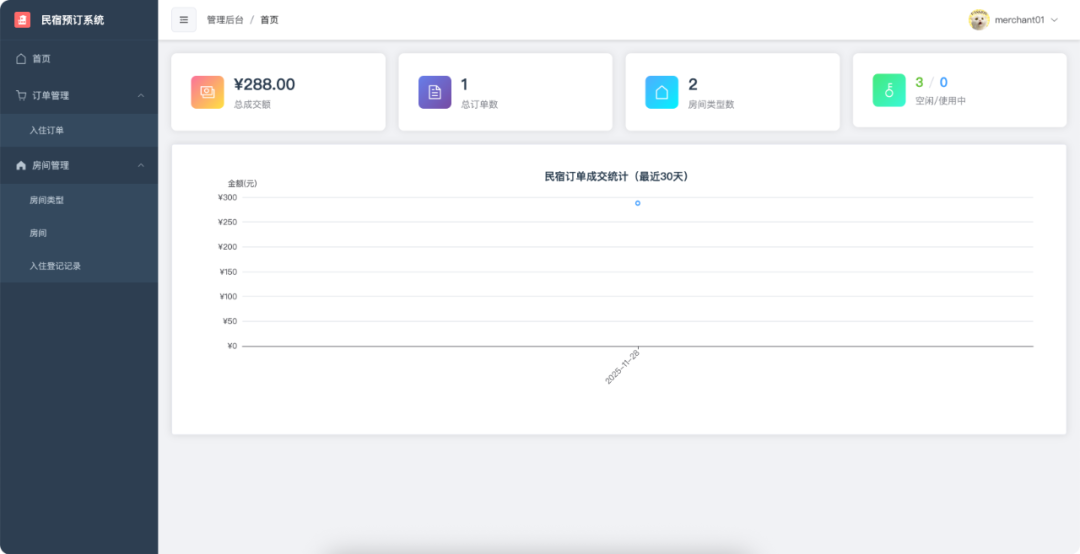Click the 房间类型数 label
This screenshot has height=554, width=1080.
712,105
